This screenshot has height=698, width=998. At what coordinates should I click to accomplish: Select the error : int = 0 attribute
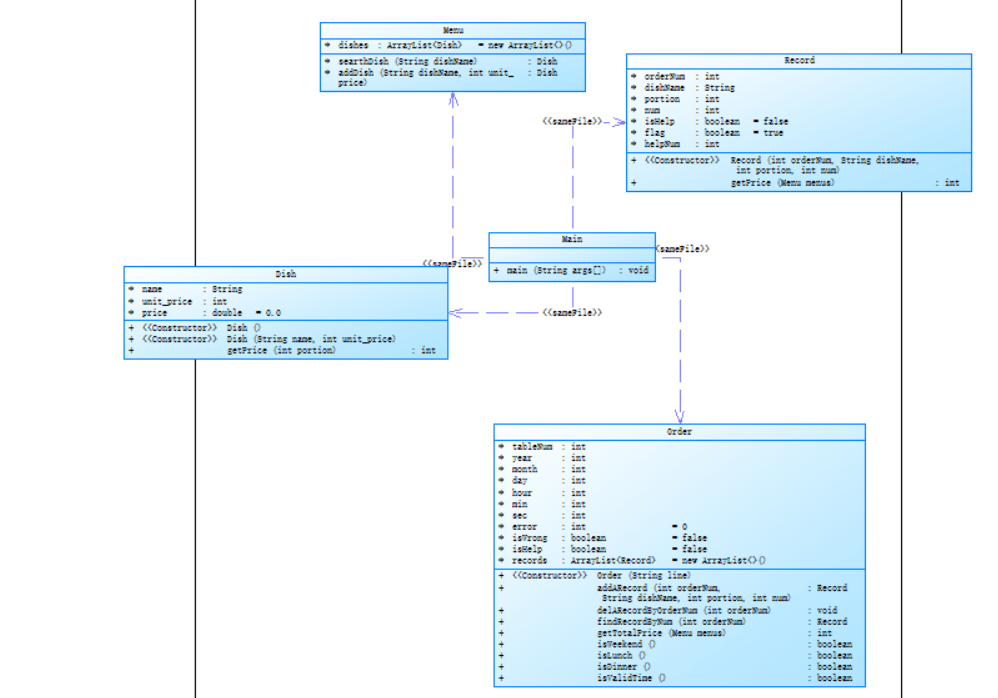tap(593, 527)
